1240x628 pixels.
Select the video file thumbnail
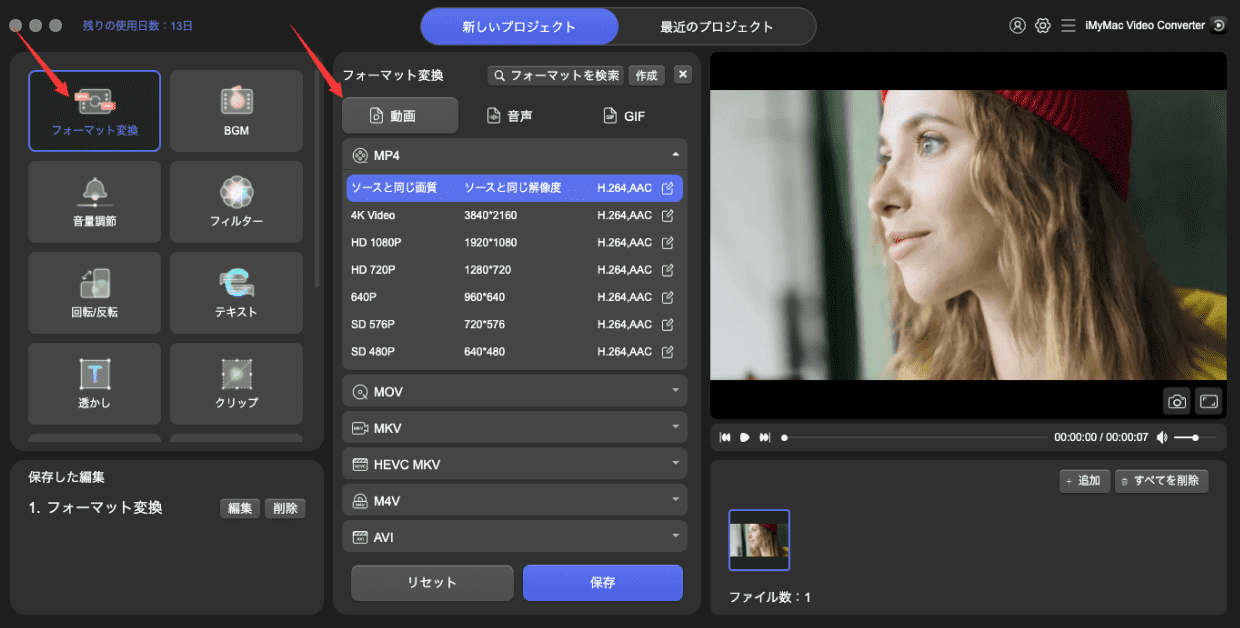click(x=759, y=540)
